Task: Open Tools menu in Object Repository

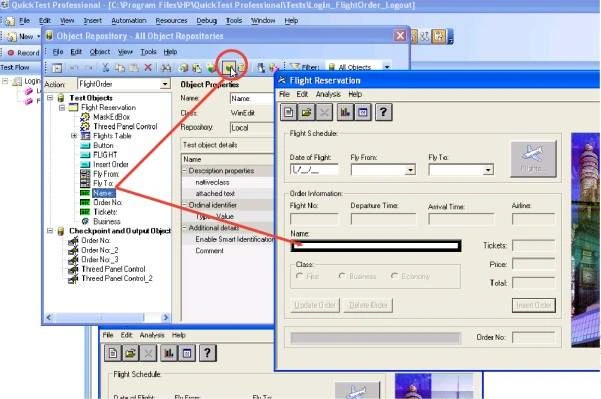Action: pos(148,52)
